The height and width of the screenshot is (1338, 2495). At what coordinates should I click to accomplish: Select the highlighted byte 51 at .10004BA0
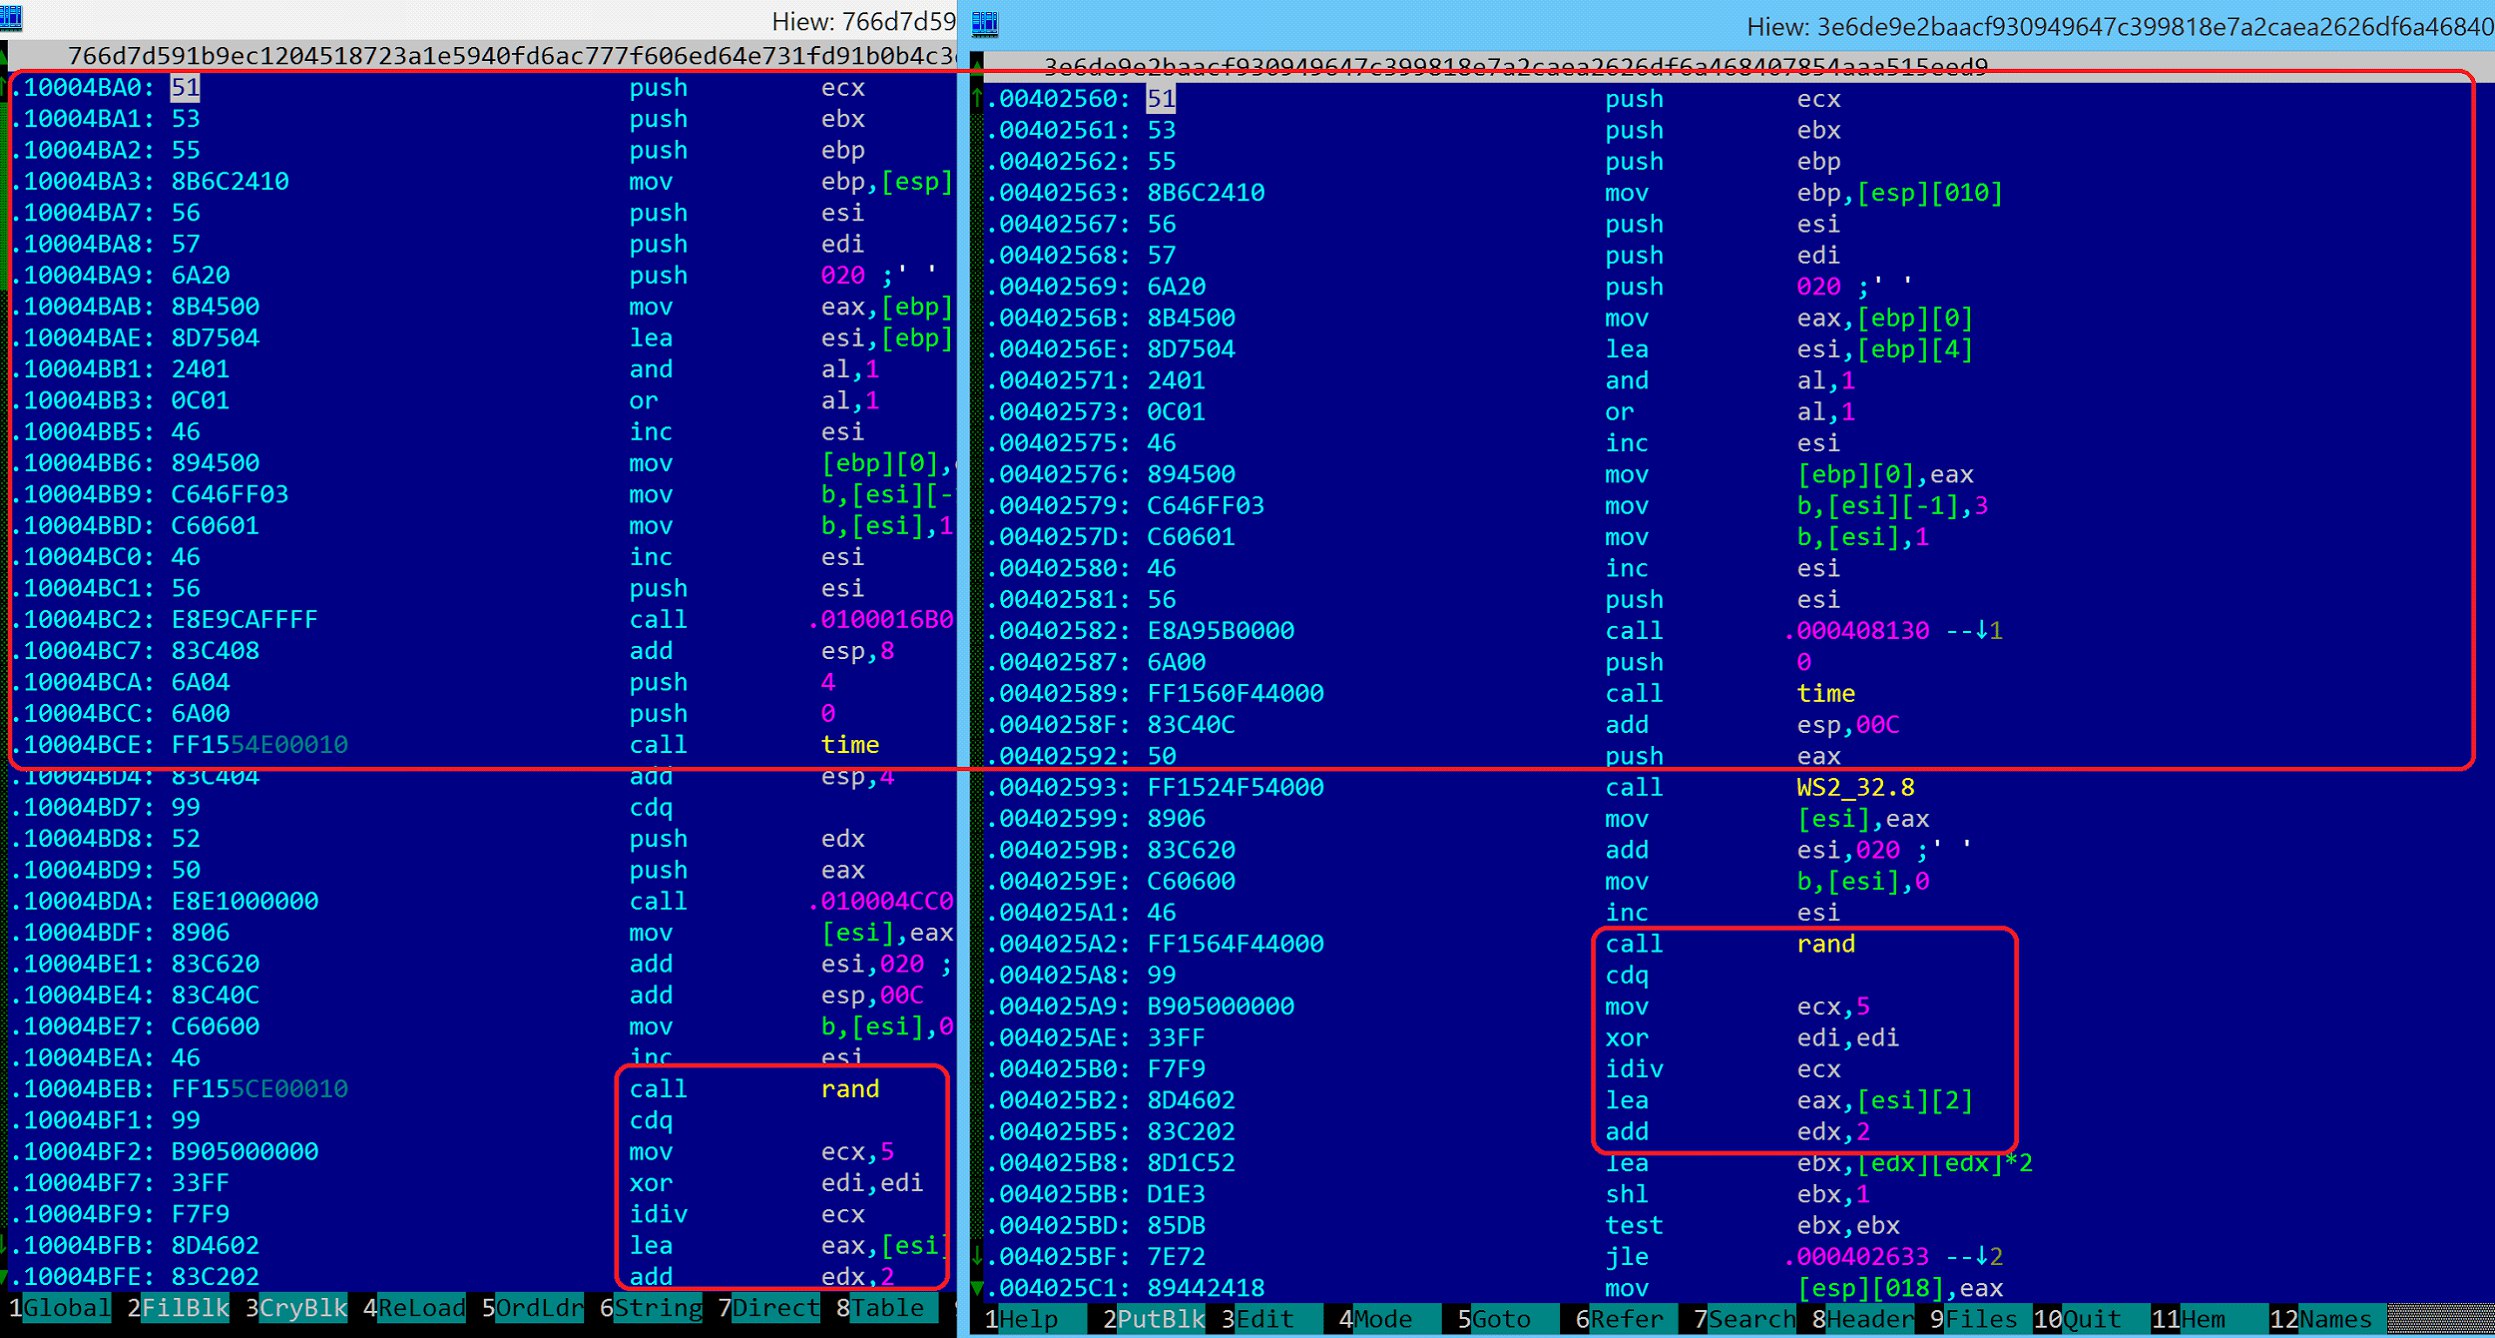point(185,88)
